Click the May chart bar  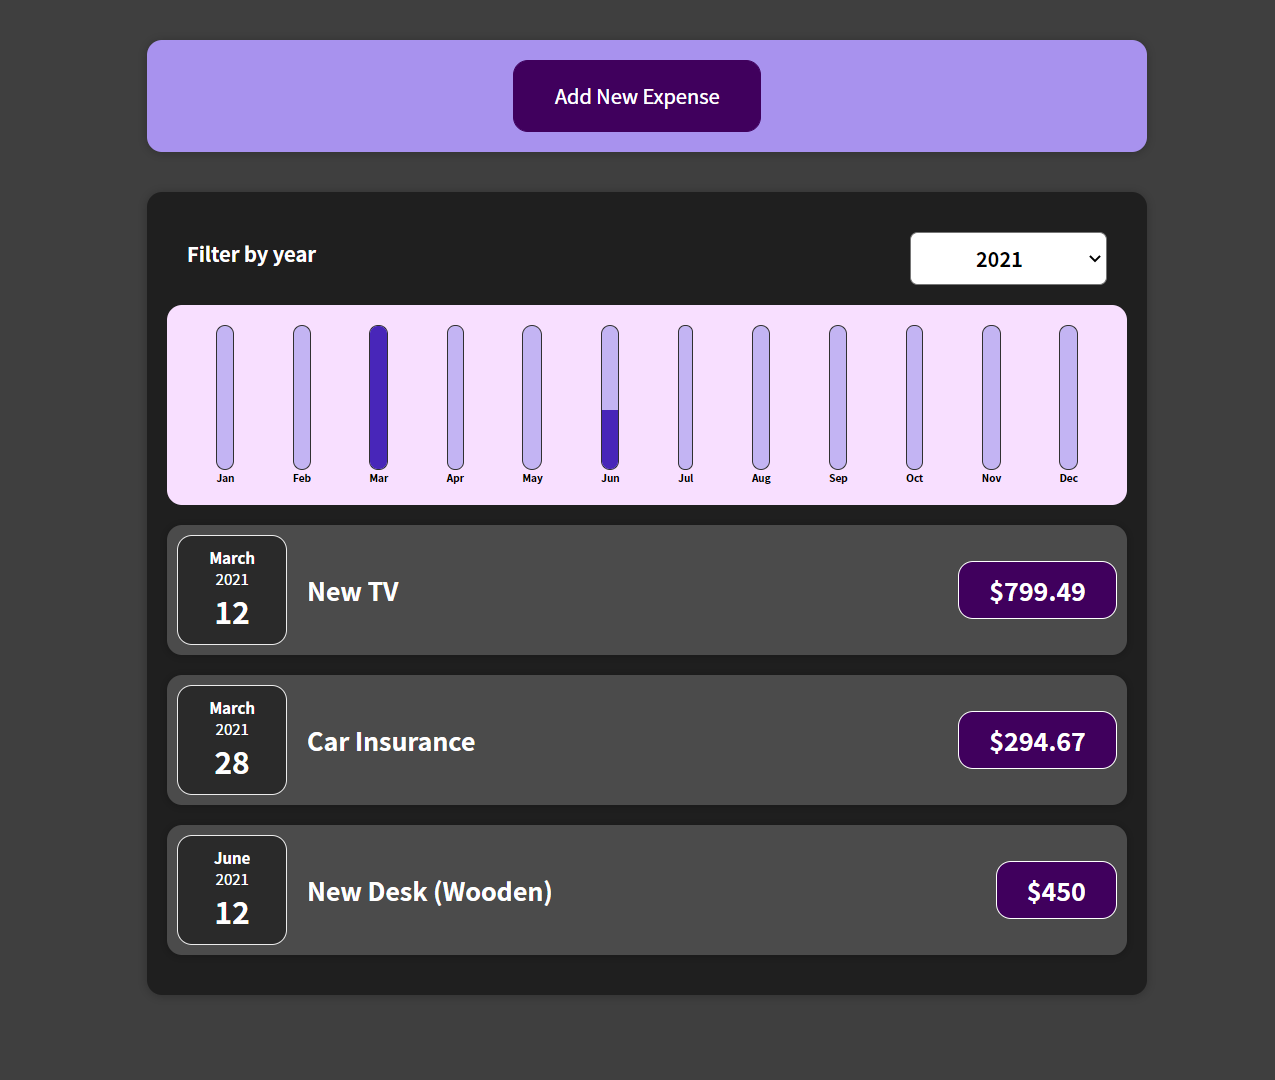click(532, 396)
